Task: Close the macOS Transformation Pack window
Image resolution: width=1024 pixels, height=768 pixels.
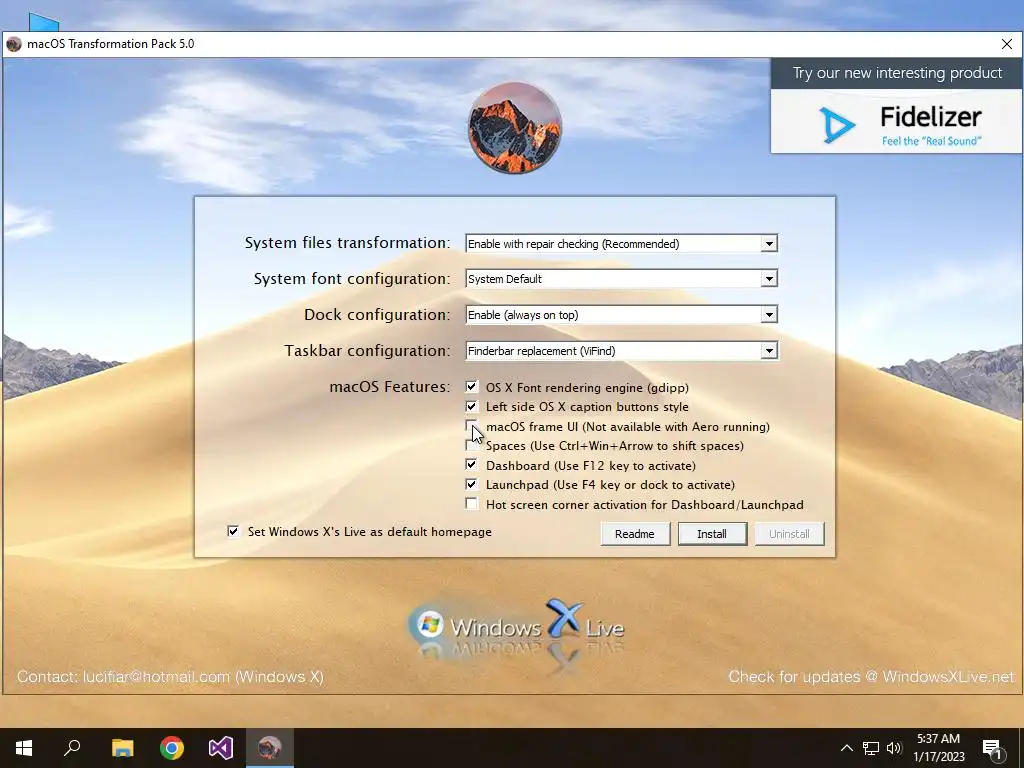Action: coord(1006,44)
